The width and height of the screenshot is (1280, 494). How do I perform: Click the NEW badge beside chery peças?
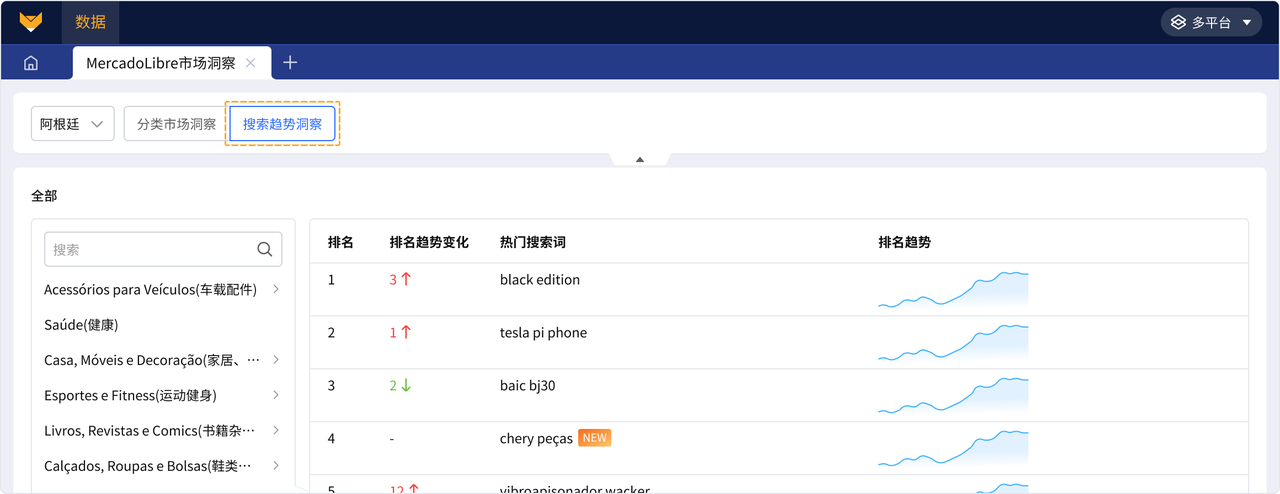coord(595,438)
